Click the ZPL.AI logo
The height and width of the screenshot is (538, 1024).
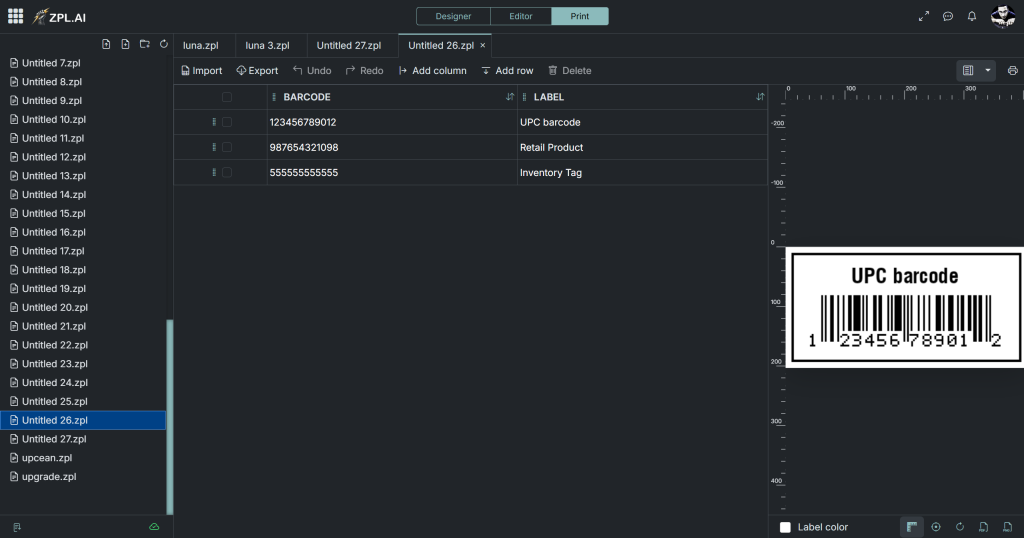(59, 17)
